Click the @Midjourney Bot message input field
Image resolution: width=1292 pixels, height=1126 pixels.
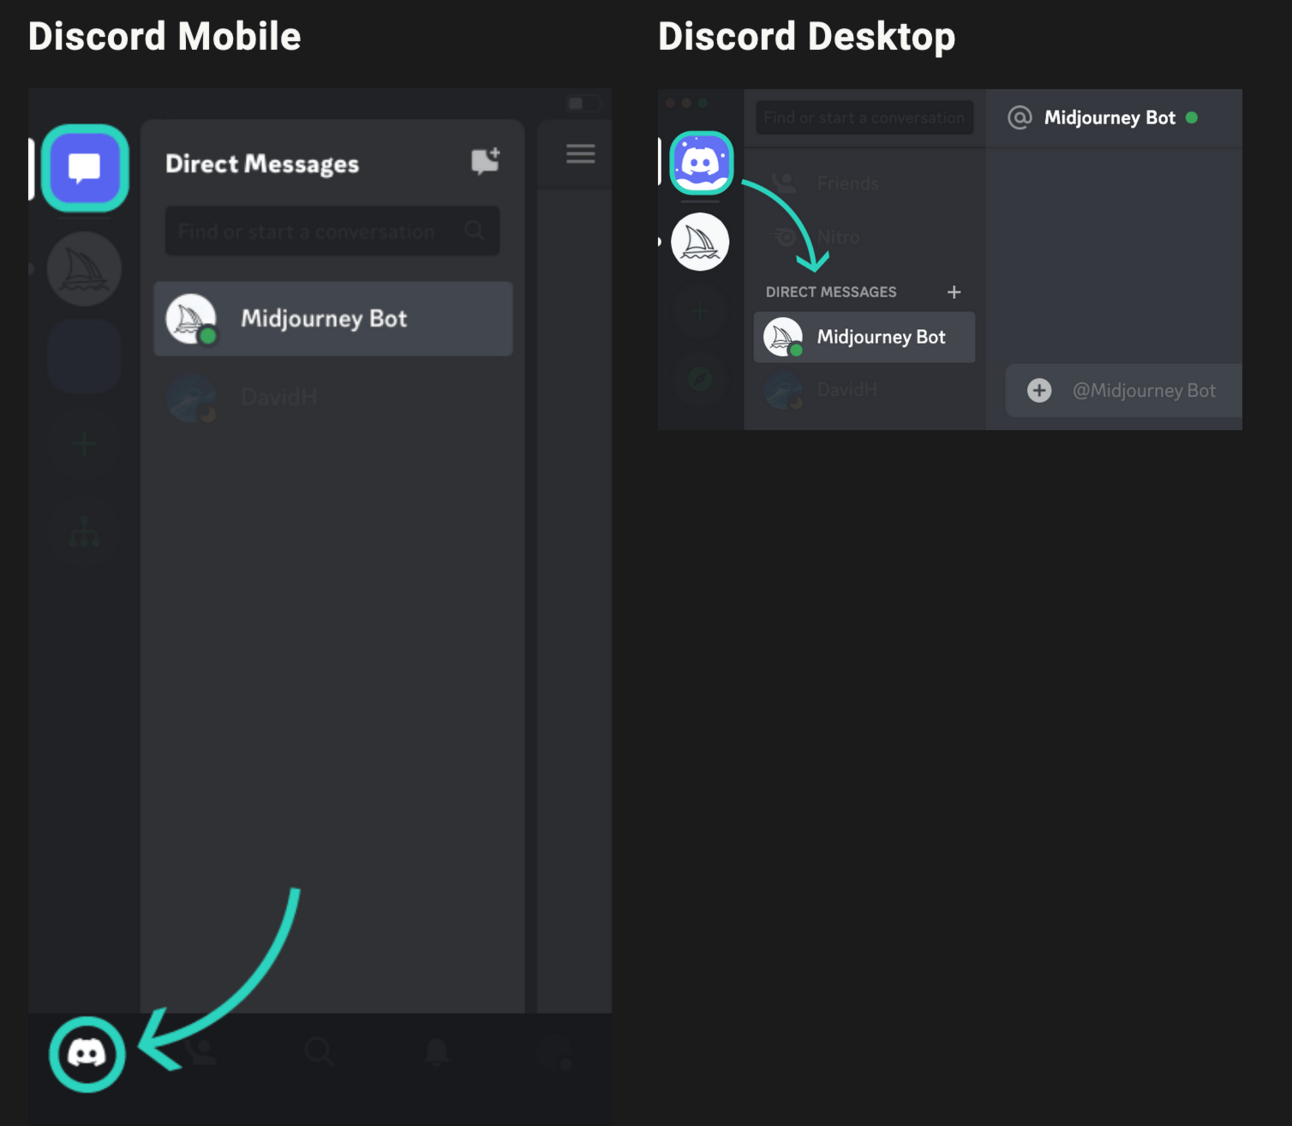click(1124, 390)
